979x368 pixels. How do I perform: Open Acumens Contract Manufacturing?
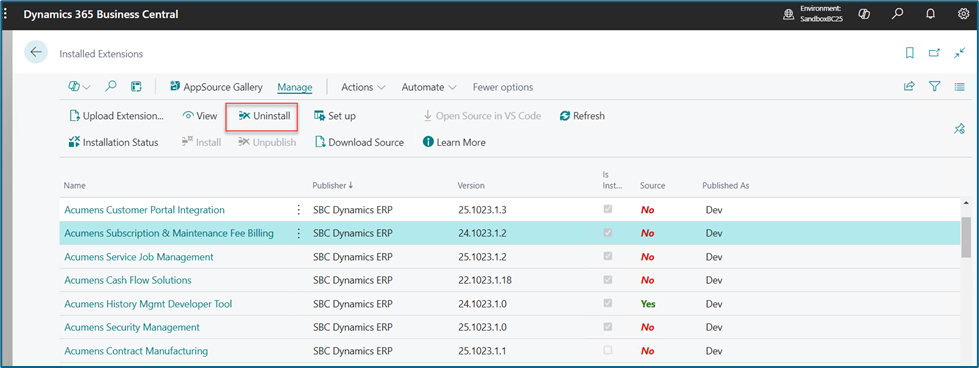pyautogui.click(x=136, y=351)
